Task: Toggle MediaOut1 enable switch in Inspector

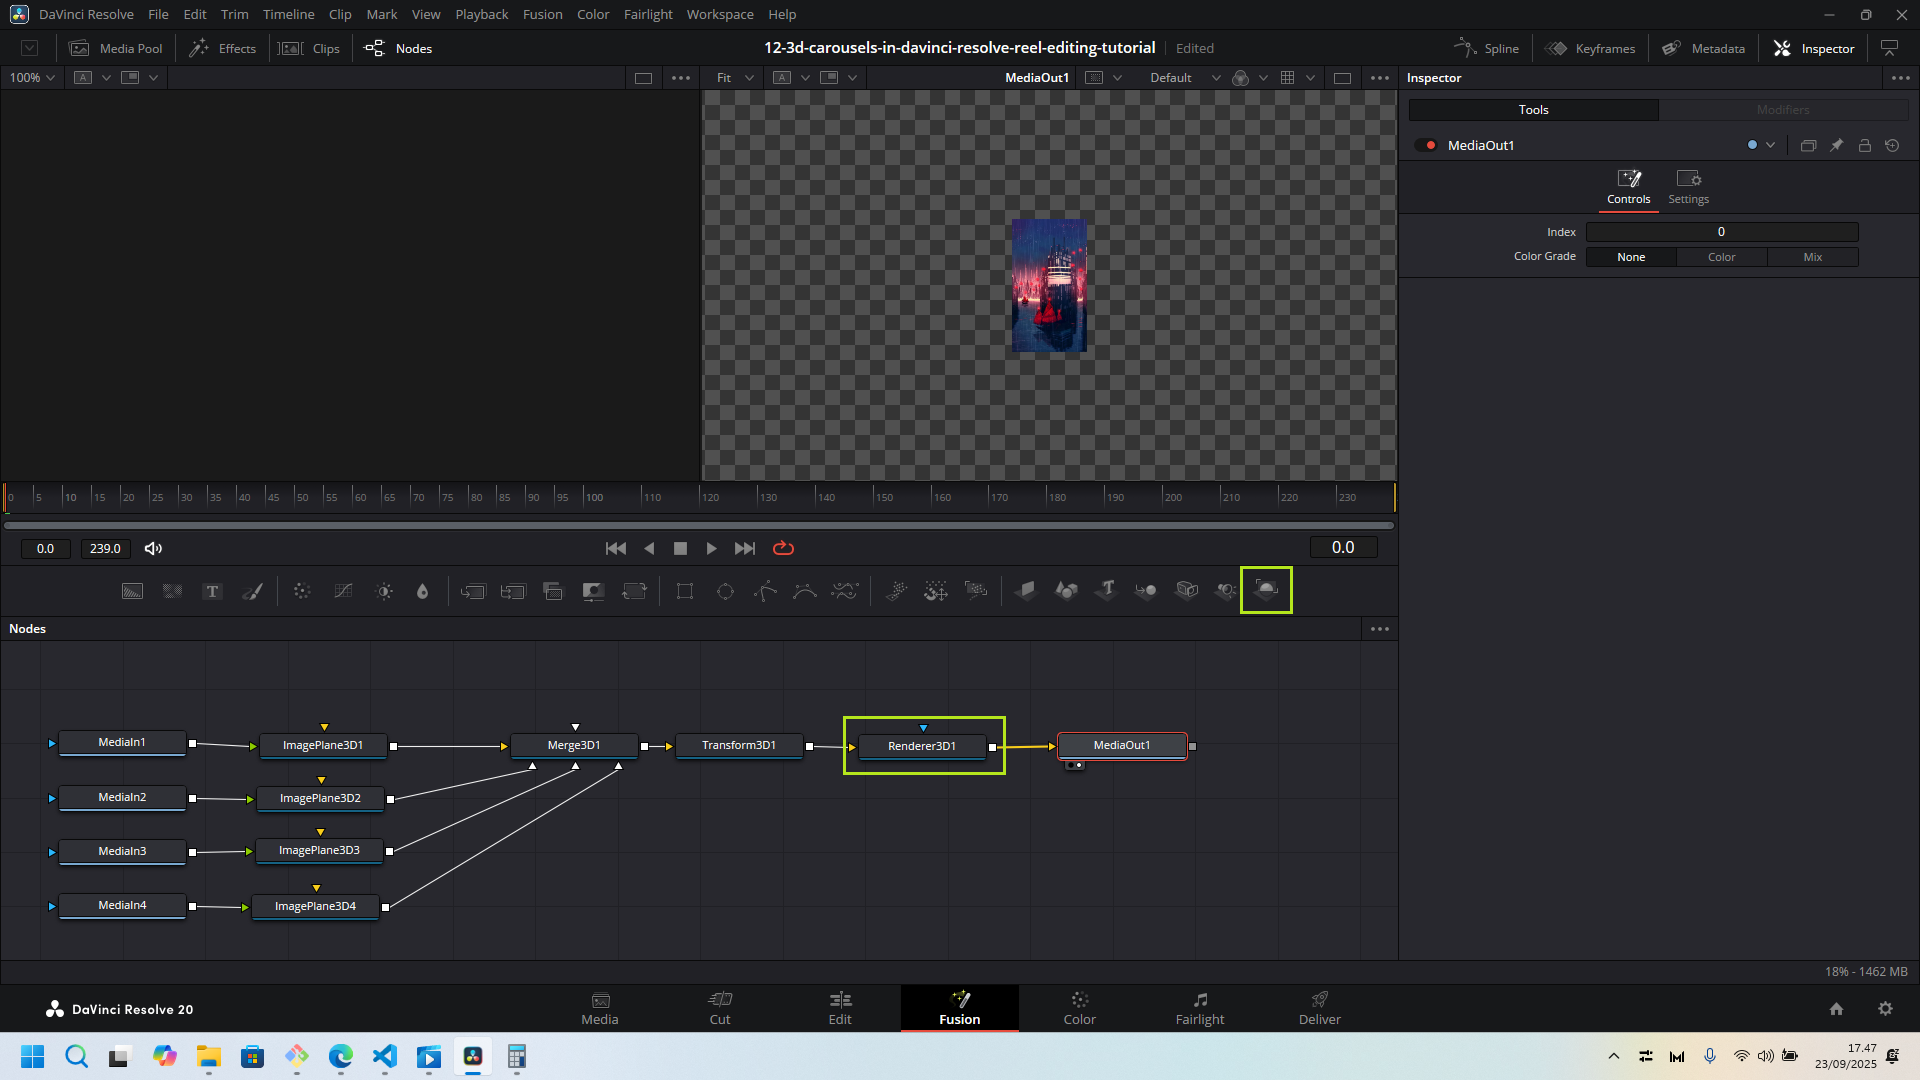Action: (x=1426, y=145)
